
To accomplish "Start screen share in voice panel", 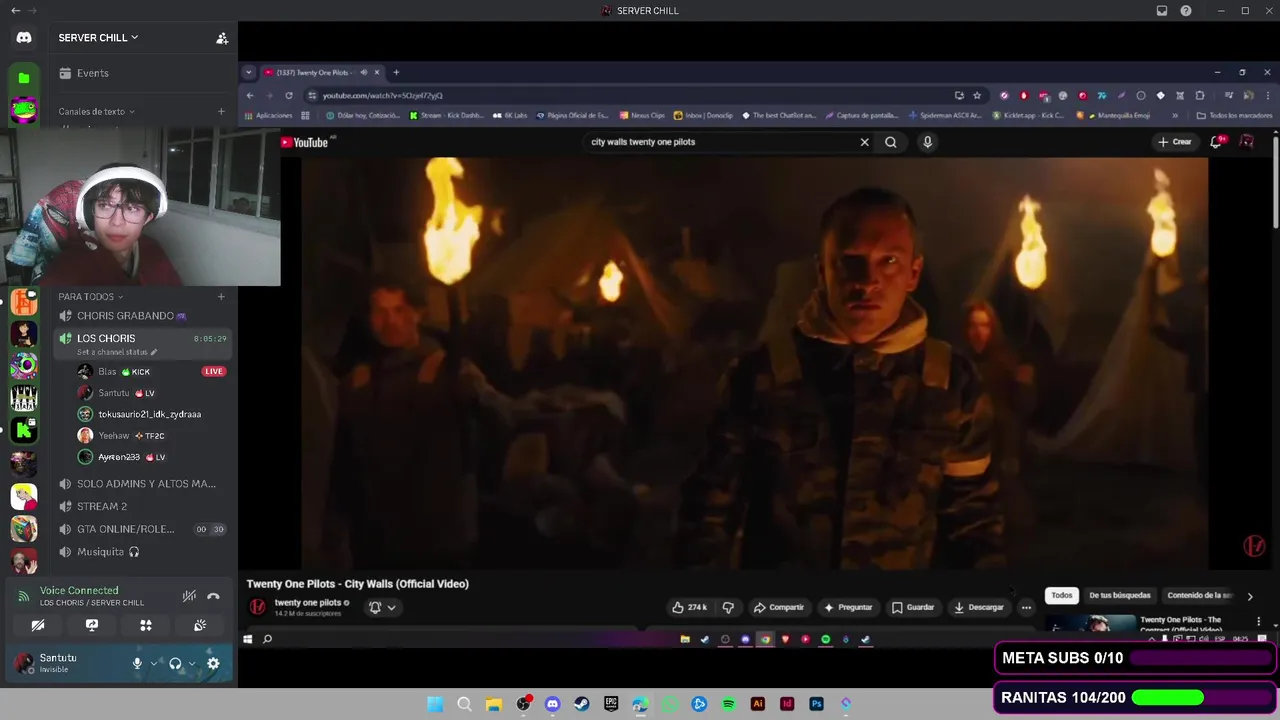I will (x=92, y=625).
